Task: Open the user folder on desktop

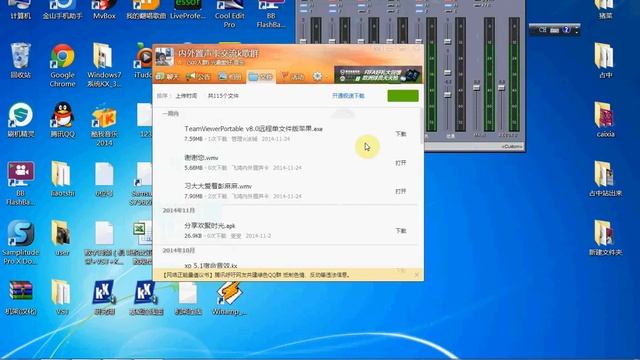Action: 62,238
